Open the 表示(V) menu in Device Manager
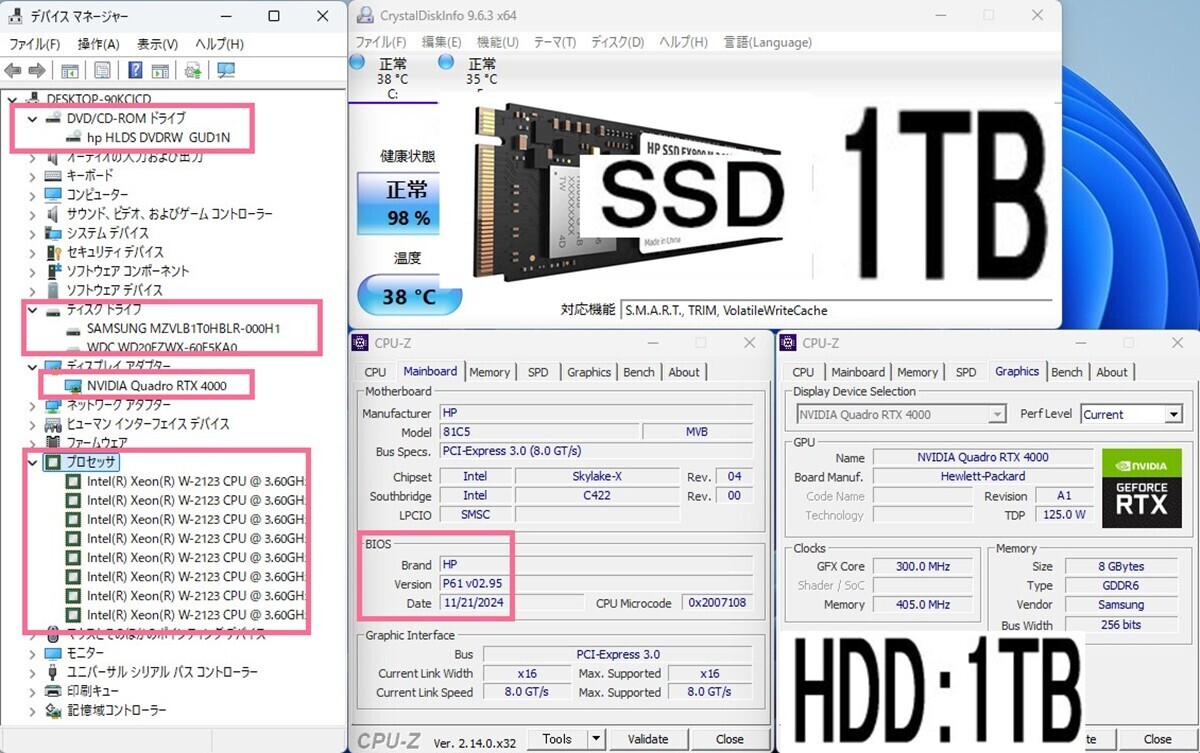Viewport: 1200px width, 753px height. (x=157, y=44)
